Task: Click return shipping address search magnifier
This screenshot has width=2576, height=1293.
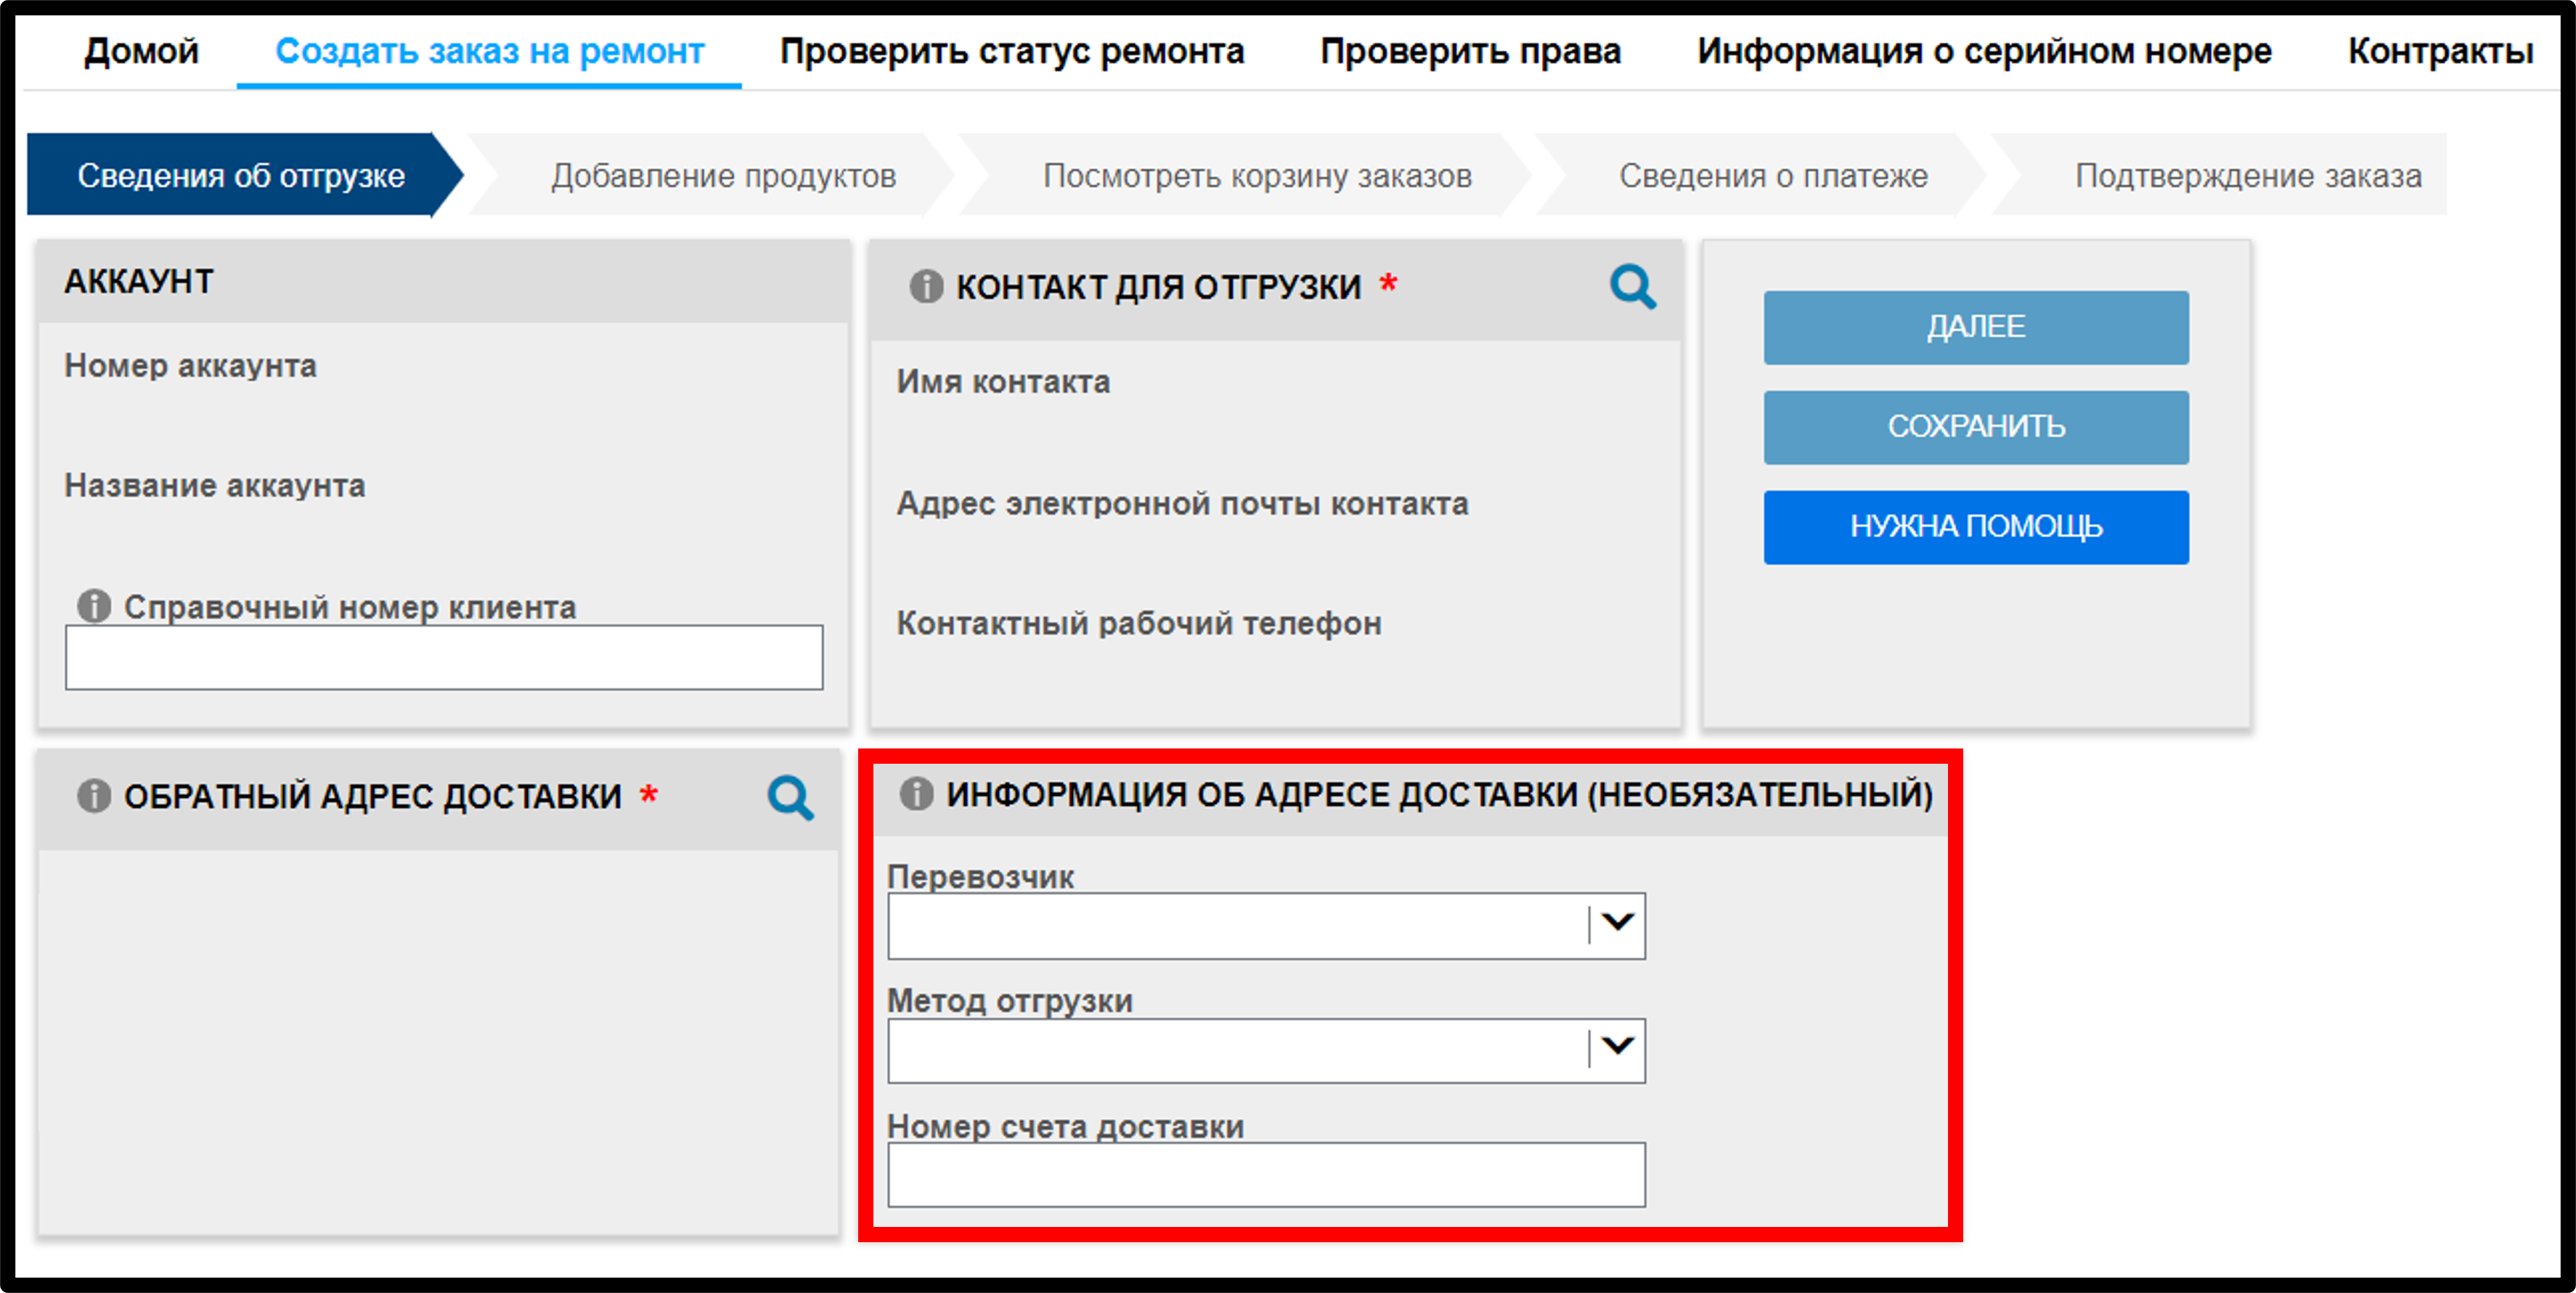Action: point(790,797)
